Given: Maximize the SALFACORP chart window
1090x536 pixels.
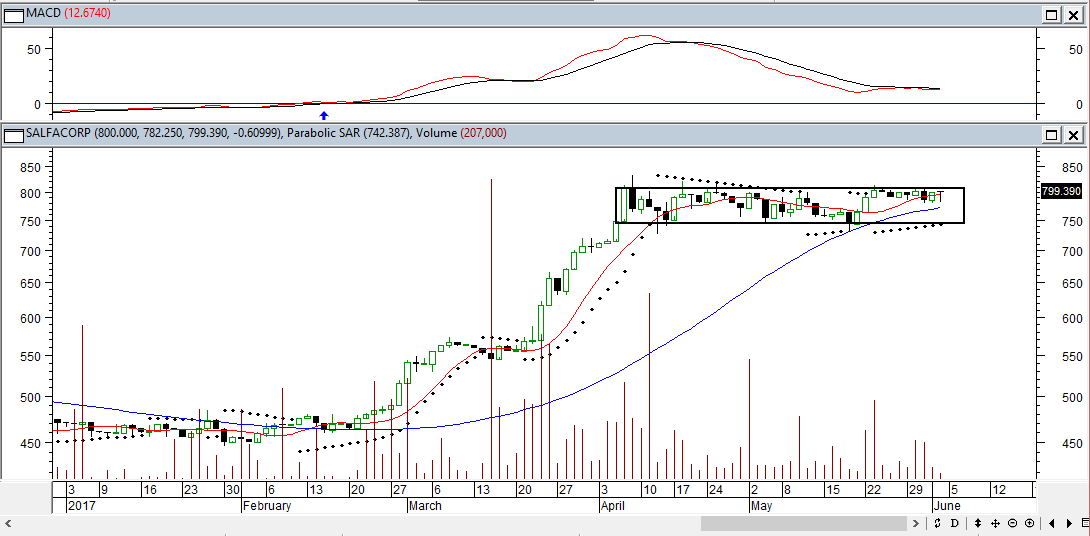Looking at the screenshot, I should pyautogui.click(x=1051, y=134).
